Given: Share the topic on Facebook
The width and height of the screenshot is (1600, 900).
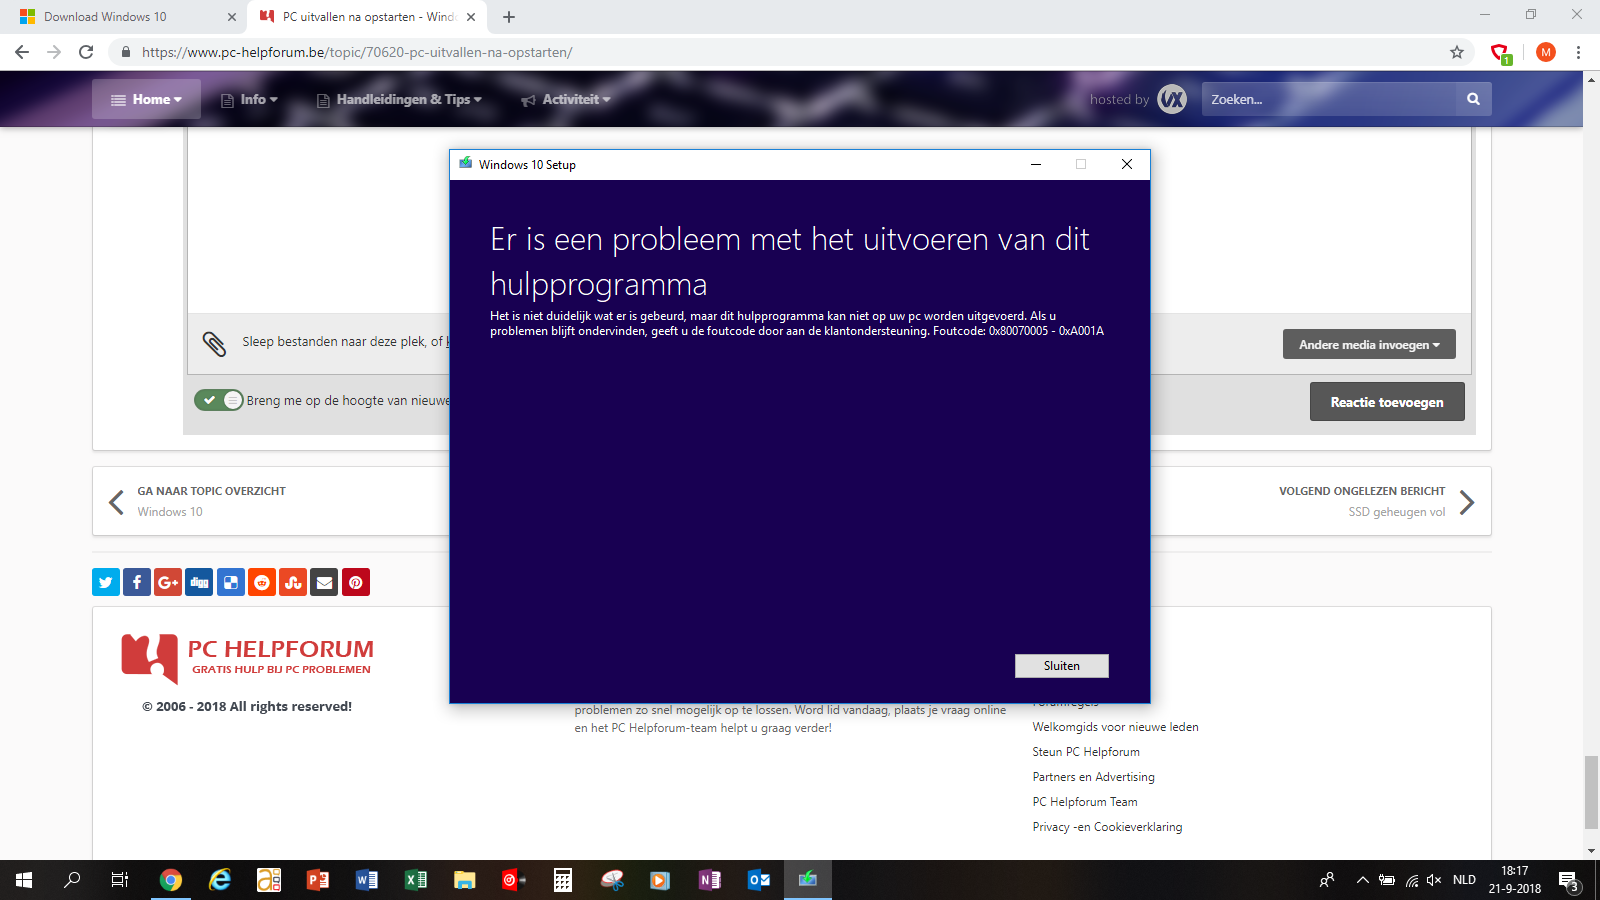Looking at the screenshot, I should coord(137,582).
